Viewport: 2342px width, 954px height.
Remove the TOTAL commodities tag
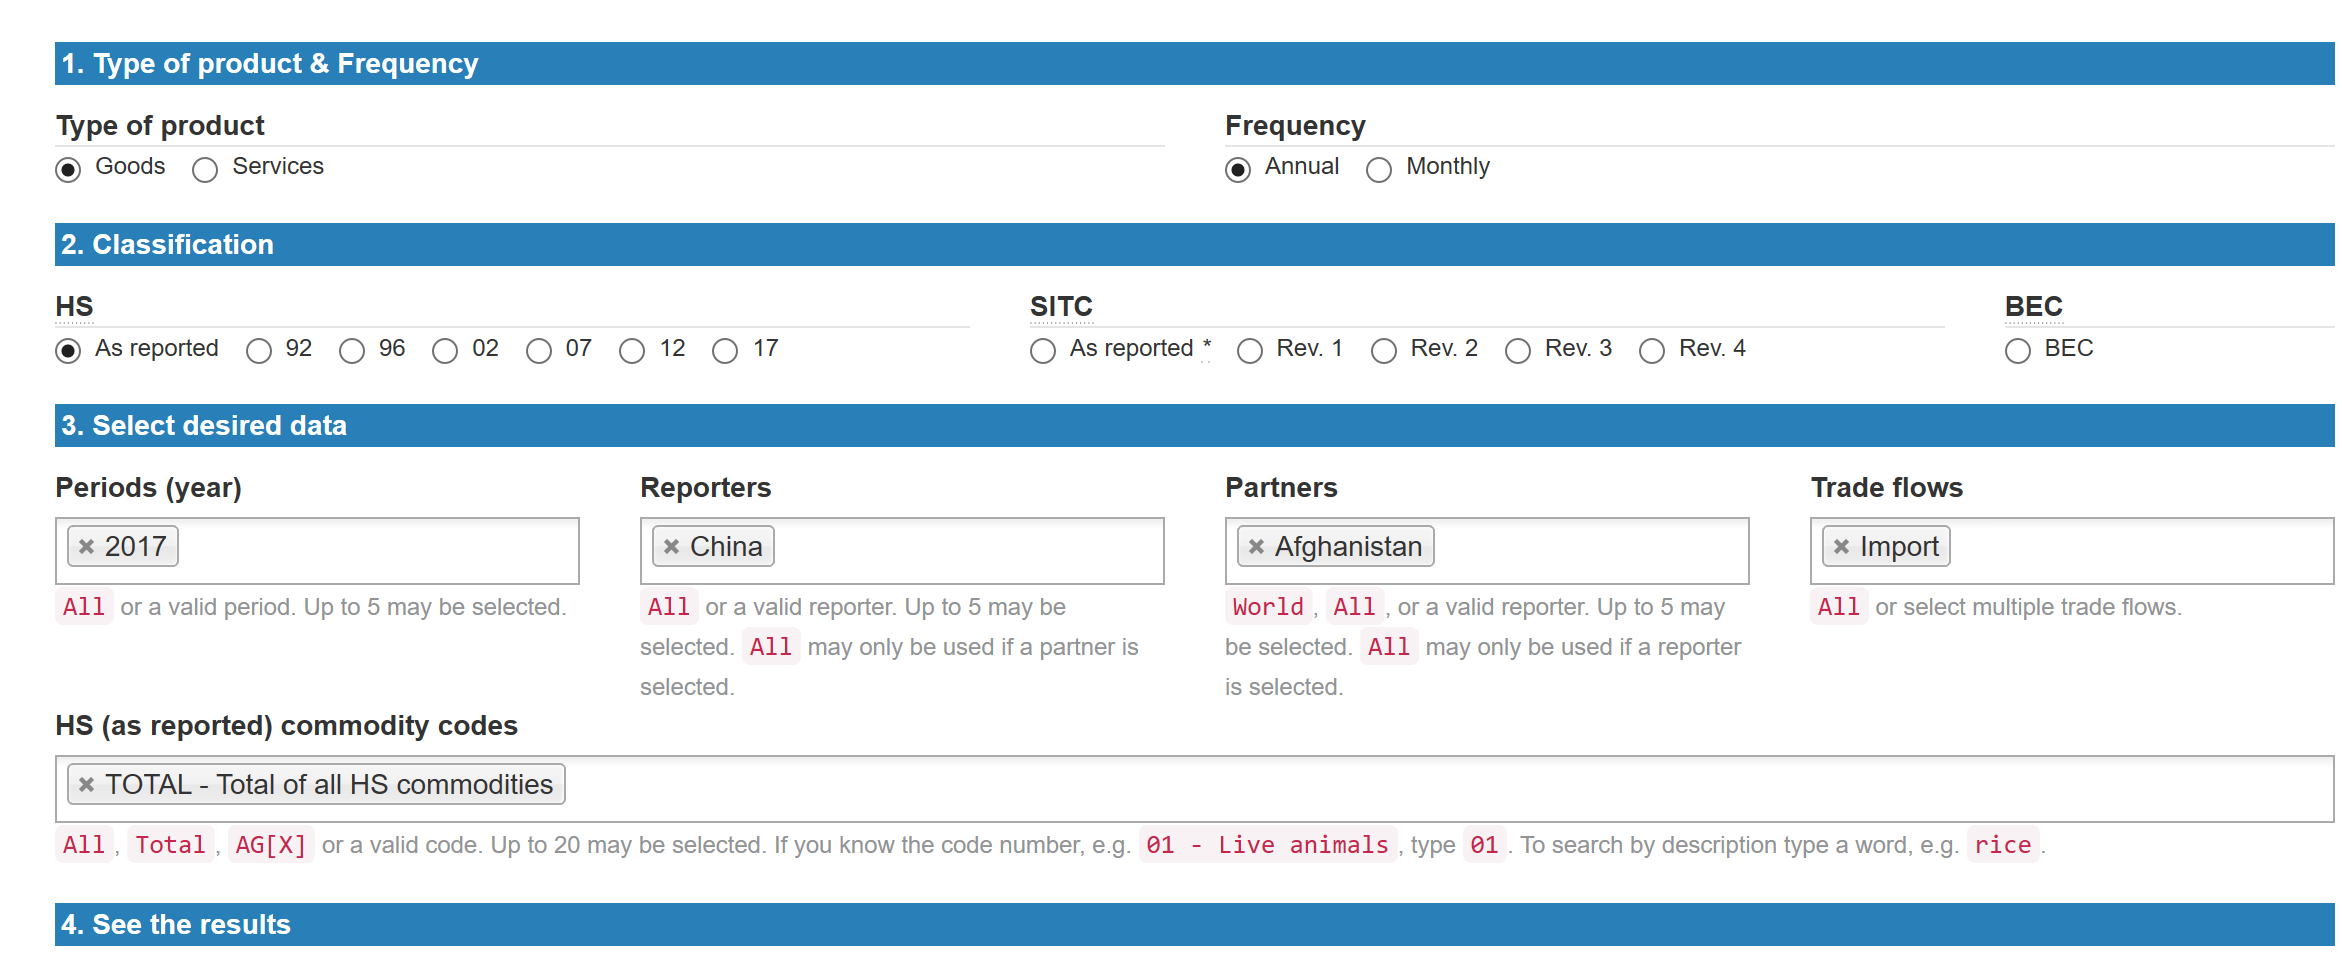[87, 785]
